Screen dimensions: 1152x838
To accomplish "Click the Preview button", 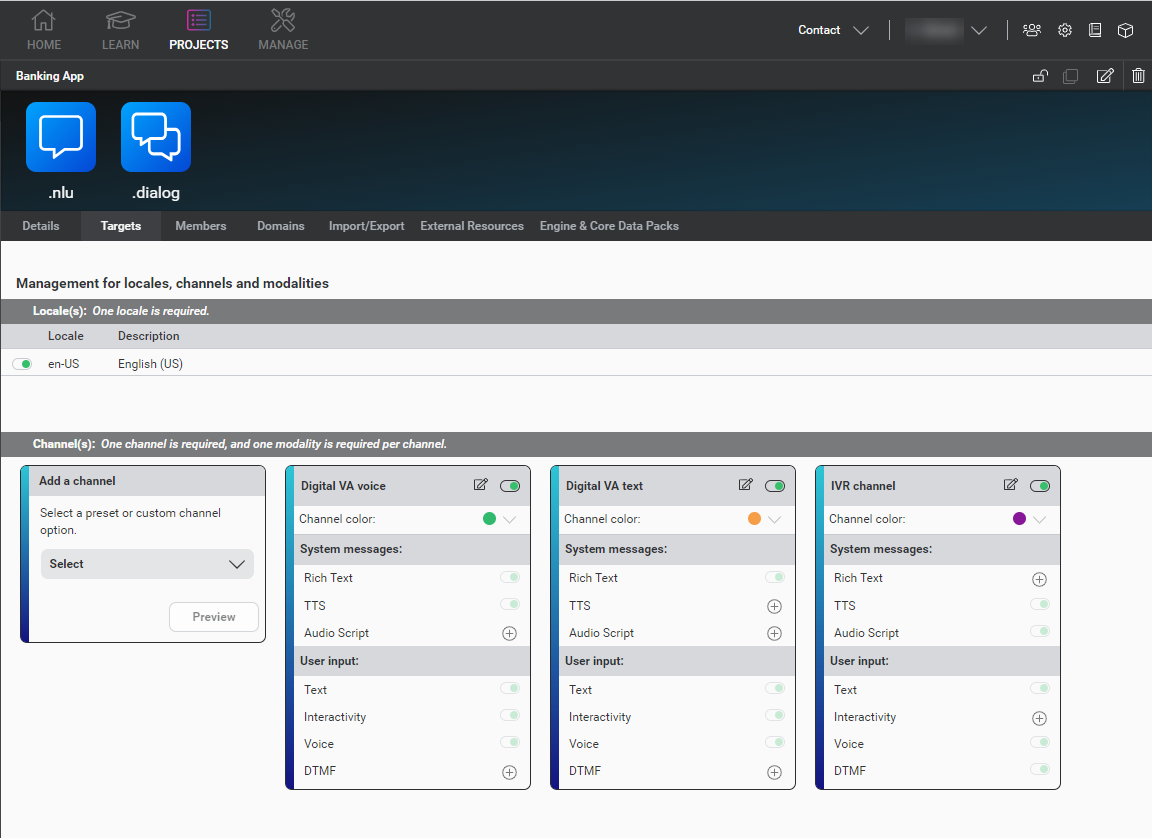I will (214, 617).
